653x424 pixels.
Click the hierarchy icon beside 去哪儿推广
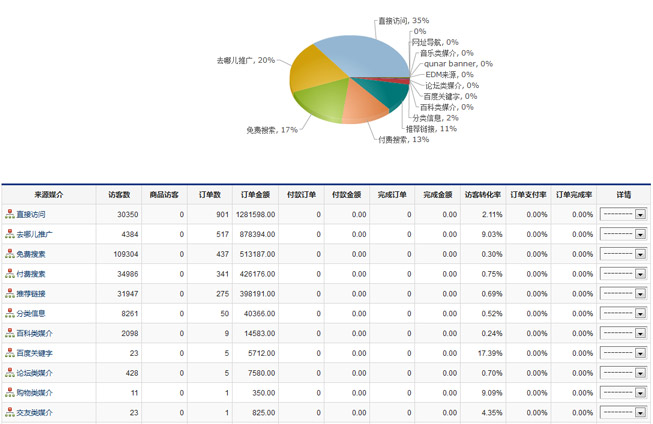[10, 234]
